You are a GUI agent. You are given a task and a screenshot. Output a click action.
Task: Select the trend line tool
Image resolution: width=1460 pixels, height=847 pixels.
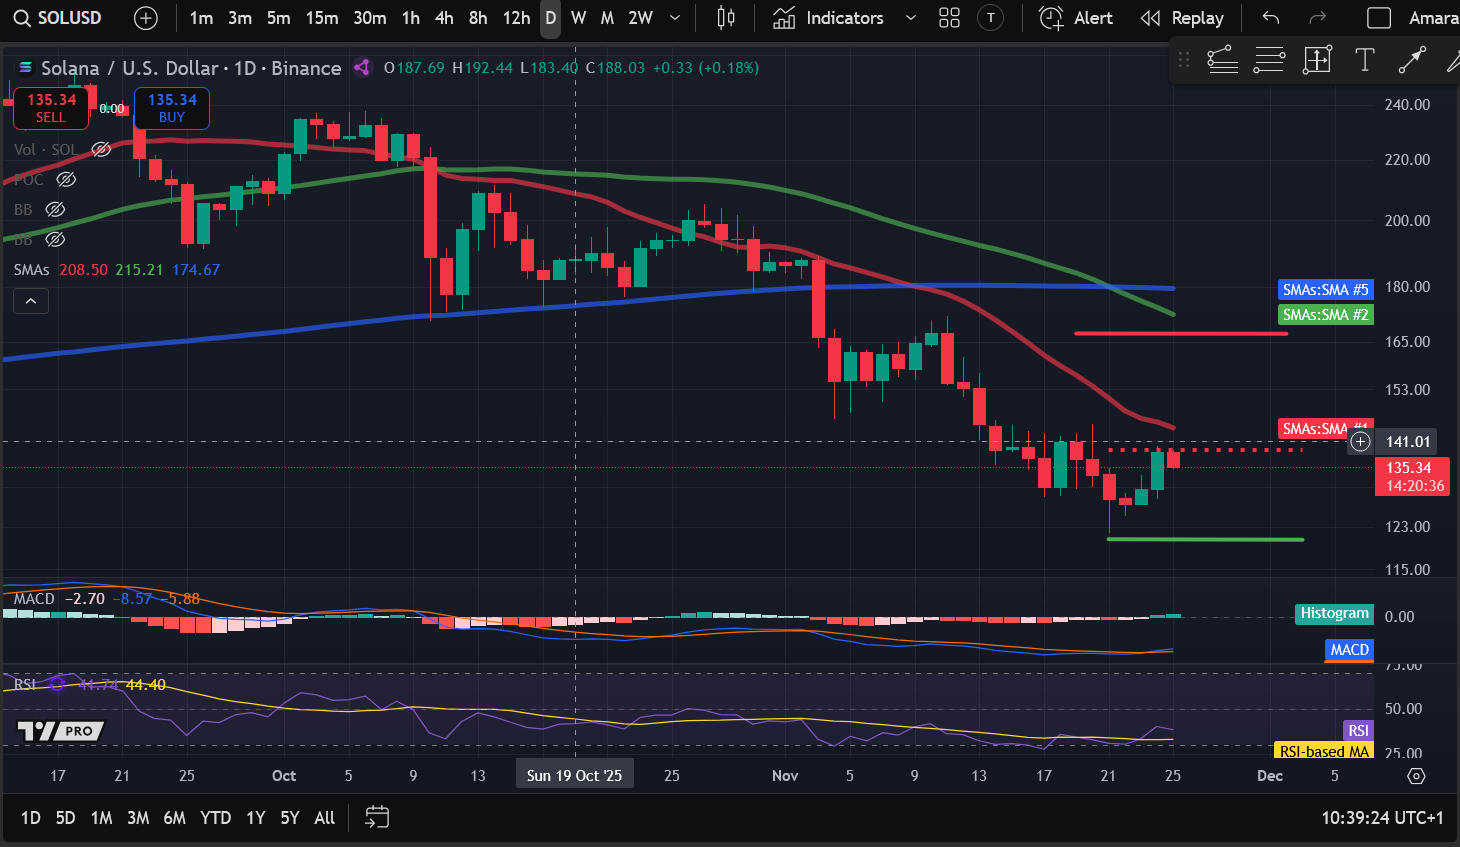(x=1412, y=60)
